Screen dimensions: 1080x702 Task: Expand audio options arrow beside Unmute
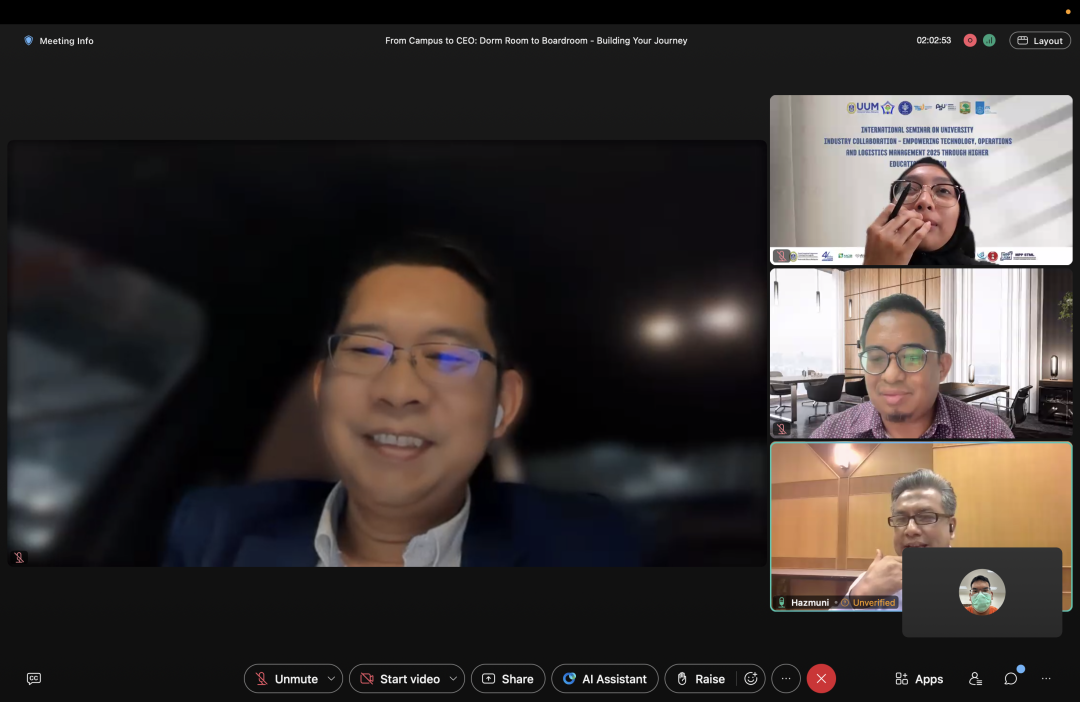pos(332,679)
